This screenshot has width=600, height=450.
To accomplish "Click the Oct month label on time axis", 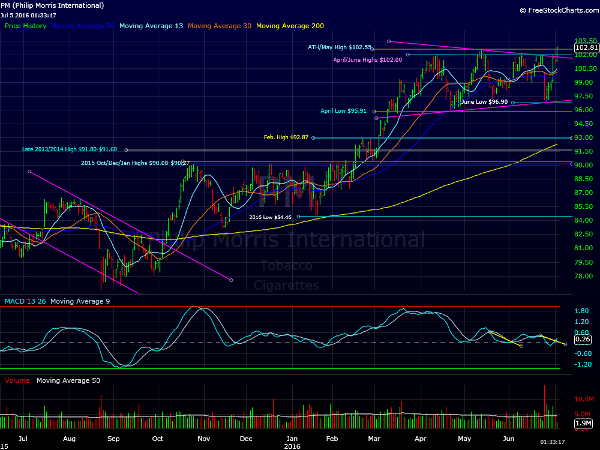I will tap(158, 439).
